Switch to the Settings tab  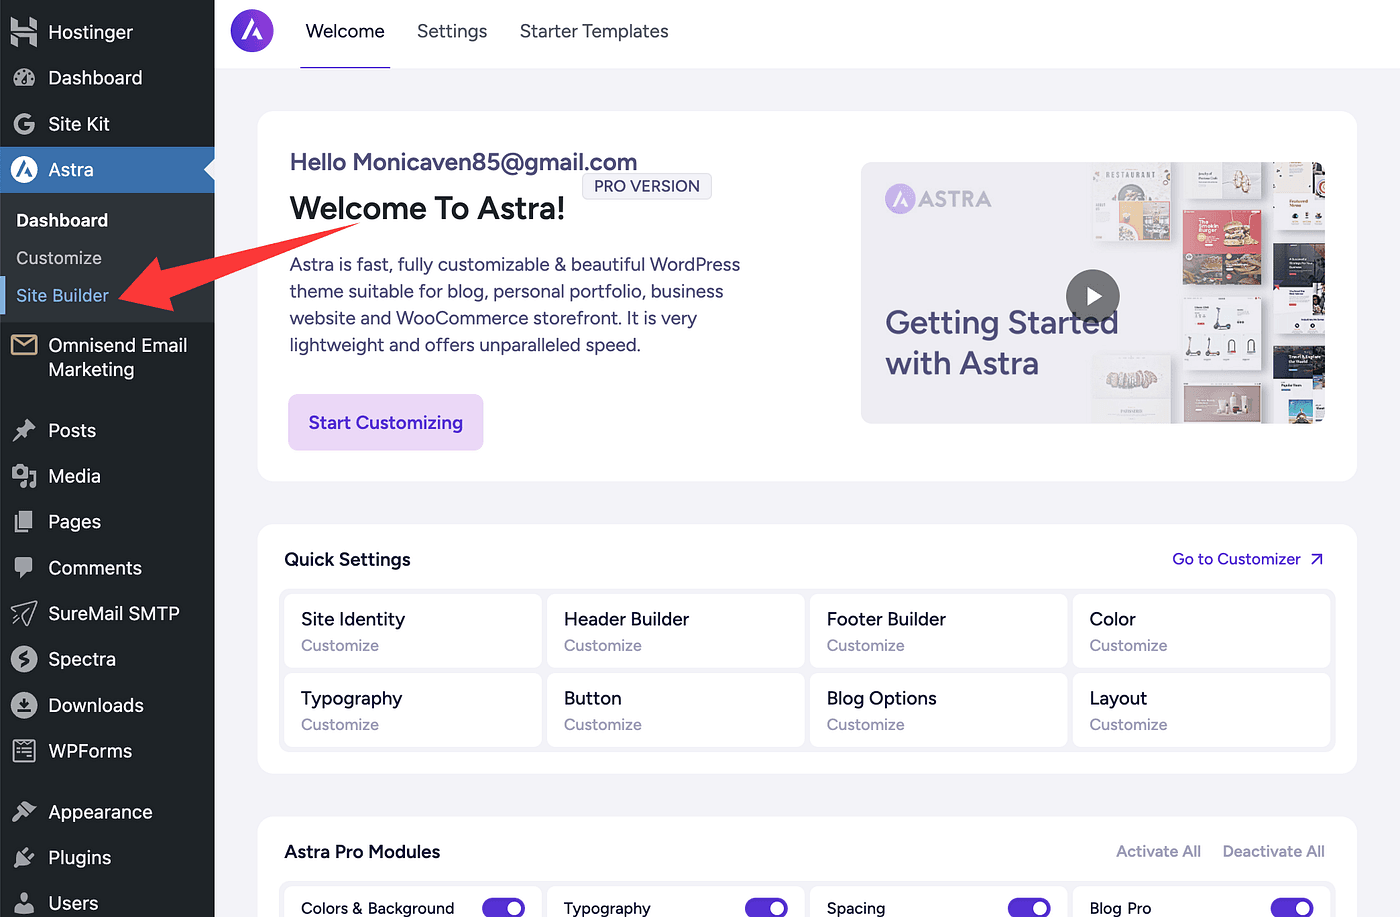tap(452, 31)
